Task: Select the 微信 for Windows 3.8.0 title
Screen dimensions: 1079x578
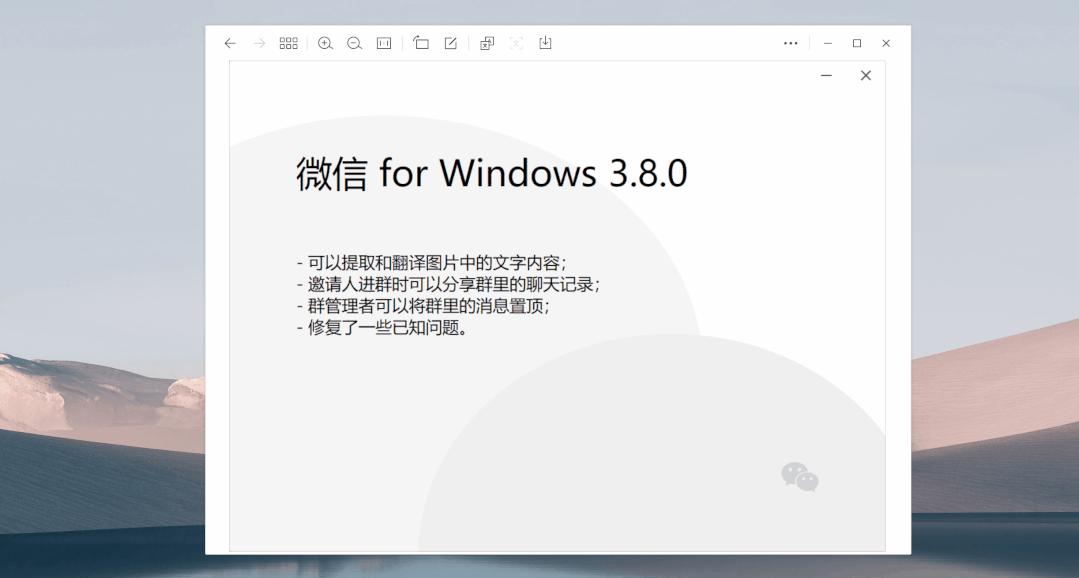Action: tap(492, 173)
